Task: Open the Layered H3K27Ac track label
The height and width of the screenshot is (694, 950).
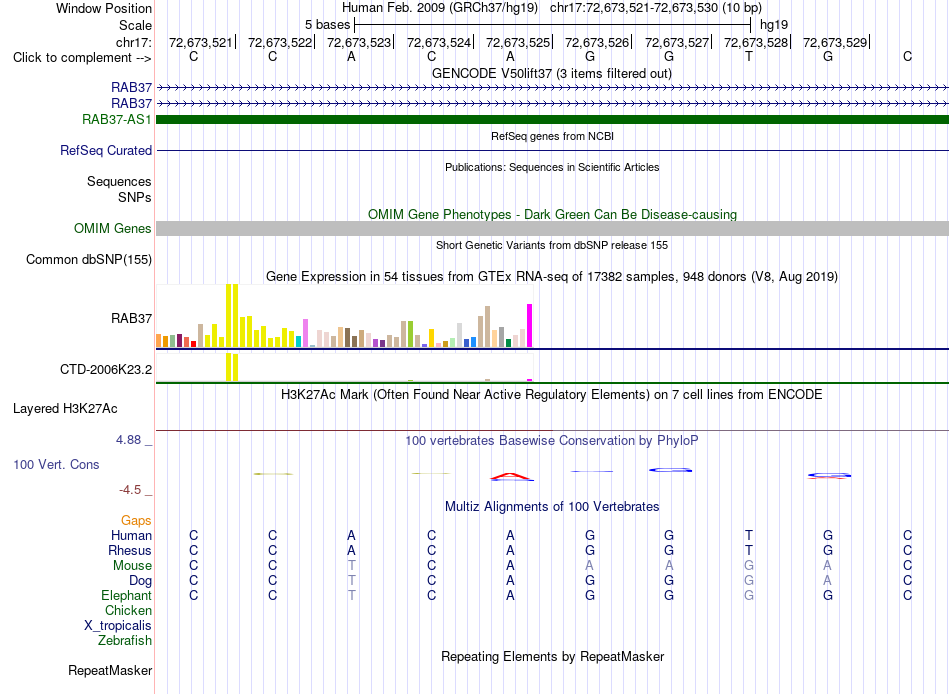Action: click(x=65, y=409)
